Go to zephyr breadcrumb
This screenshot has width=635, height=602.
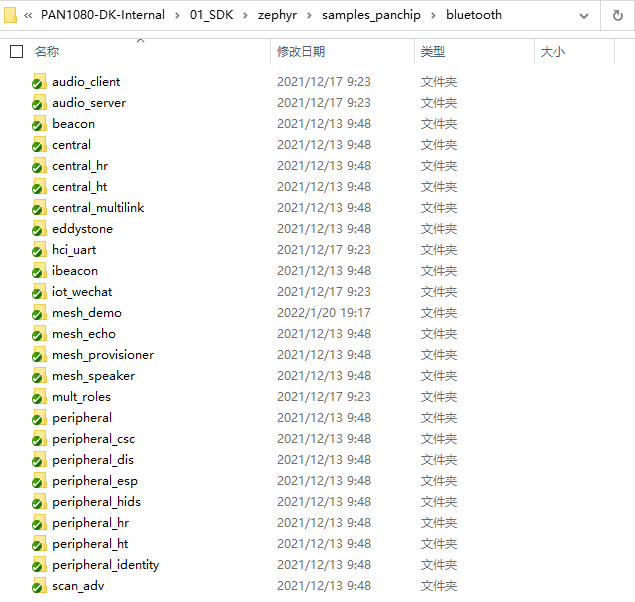coord(277,15)
